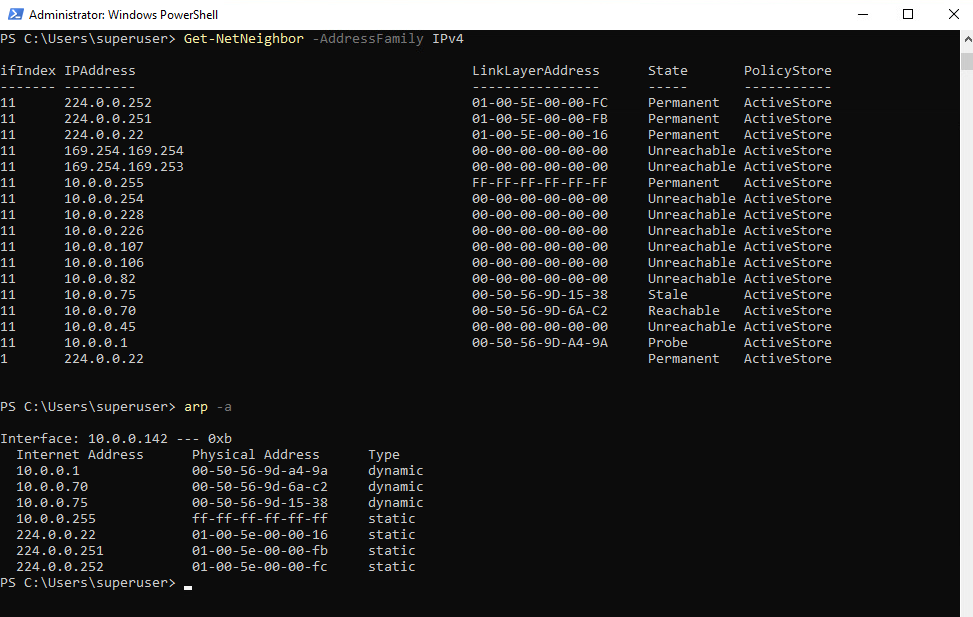
Task: Click the scrollbar up arrow
Action: point(967,38)
